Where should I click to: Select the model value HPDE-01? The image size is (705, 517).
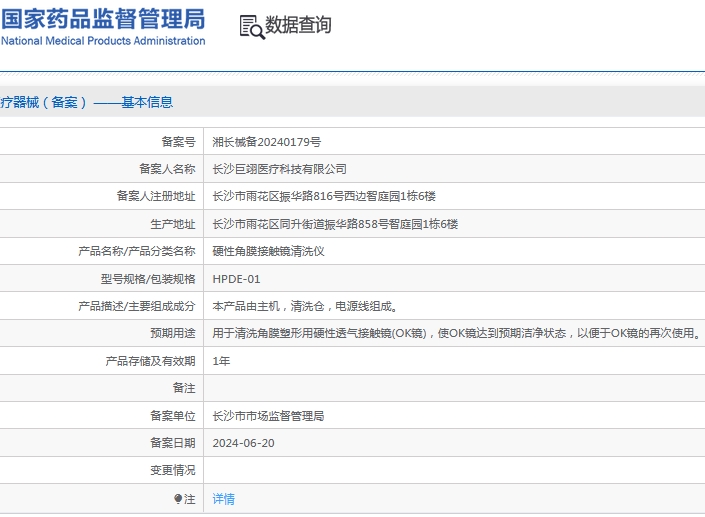[x=236, y=279]
